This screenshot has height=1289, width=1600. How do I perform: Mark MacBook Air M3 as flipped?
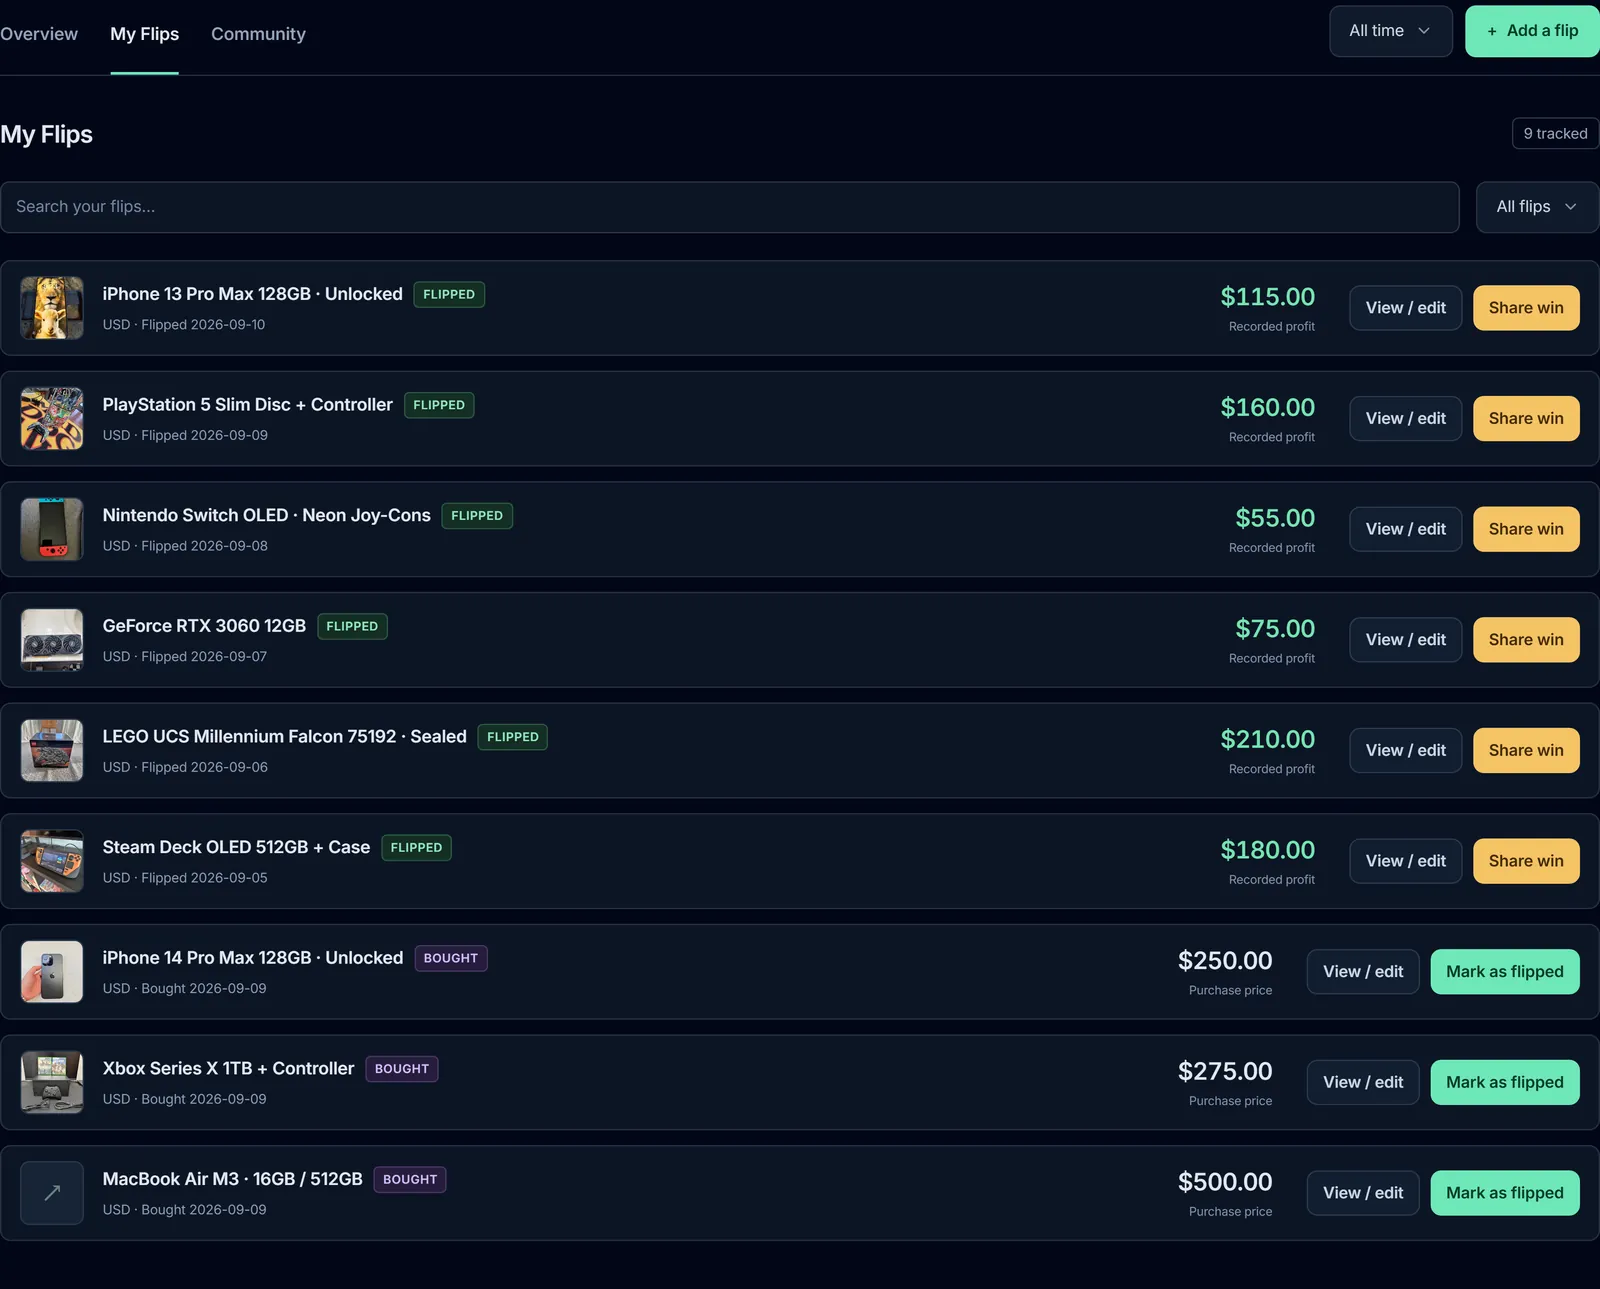[1505, 1193]
